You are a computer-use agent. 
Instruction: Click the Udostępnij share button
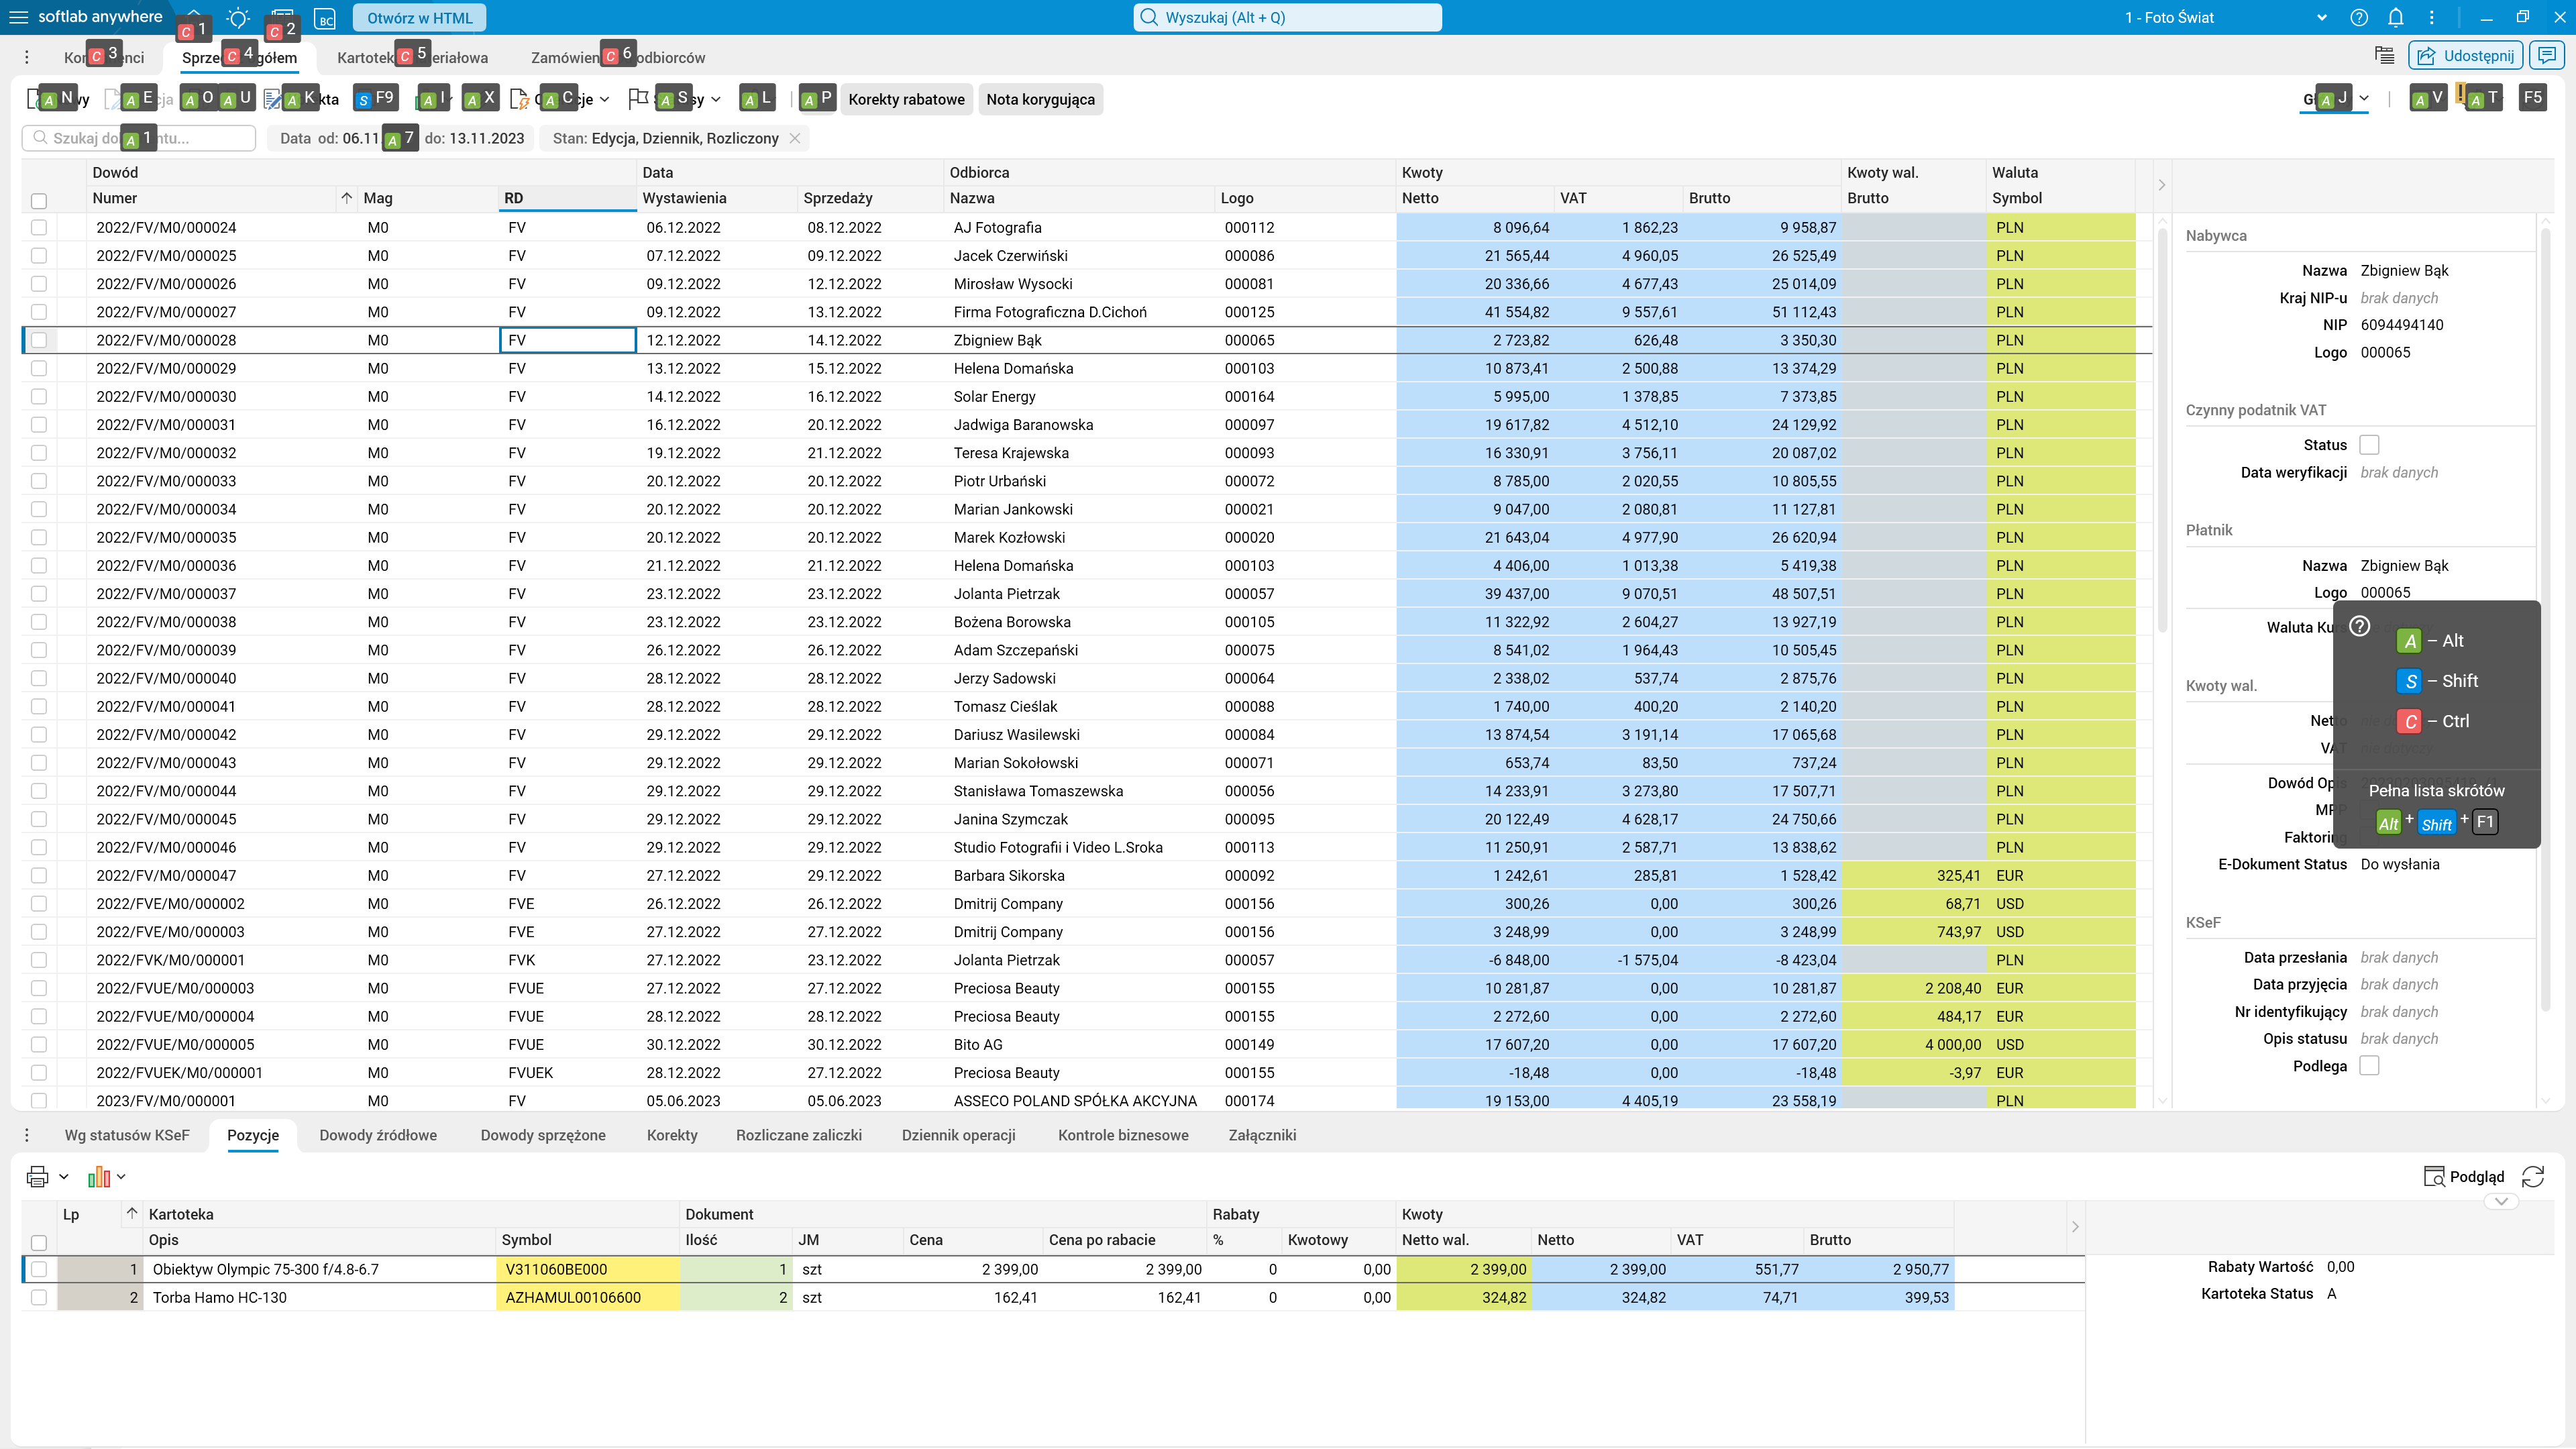pyautogui.click(x=2466, y=55)
